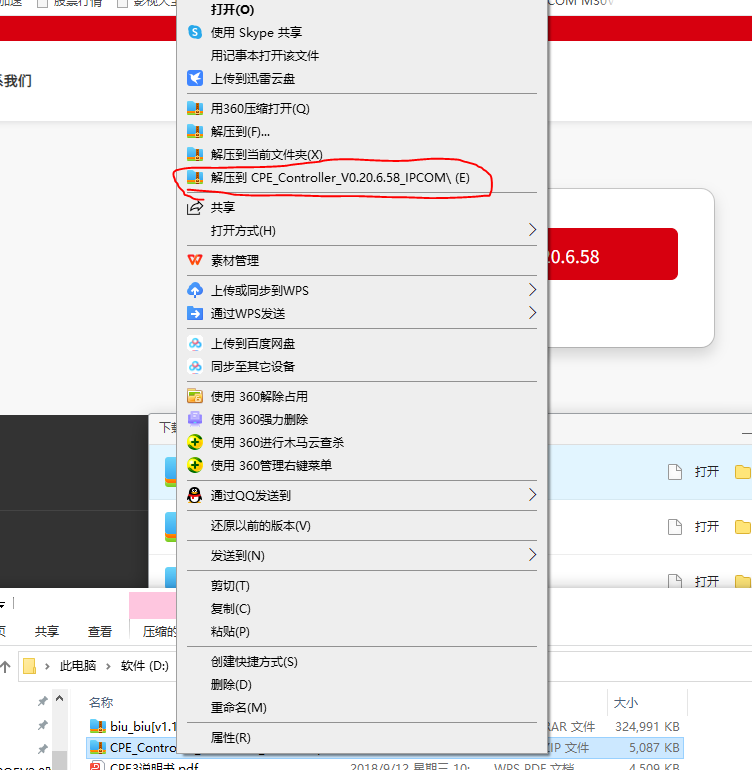The image size is (752, 770).
Task: Expand the 发送到(N) submenu arrow
Action: click(532, 555)
